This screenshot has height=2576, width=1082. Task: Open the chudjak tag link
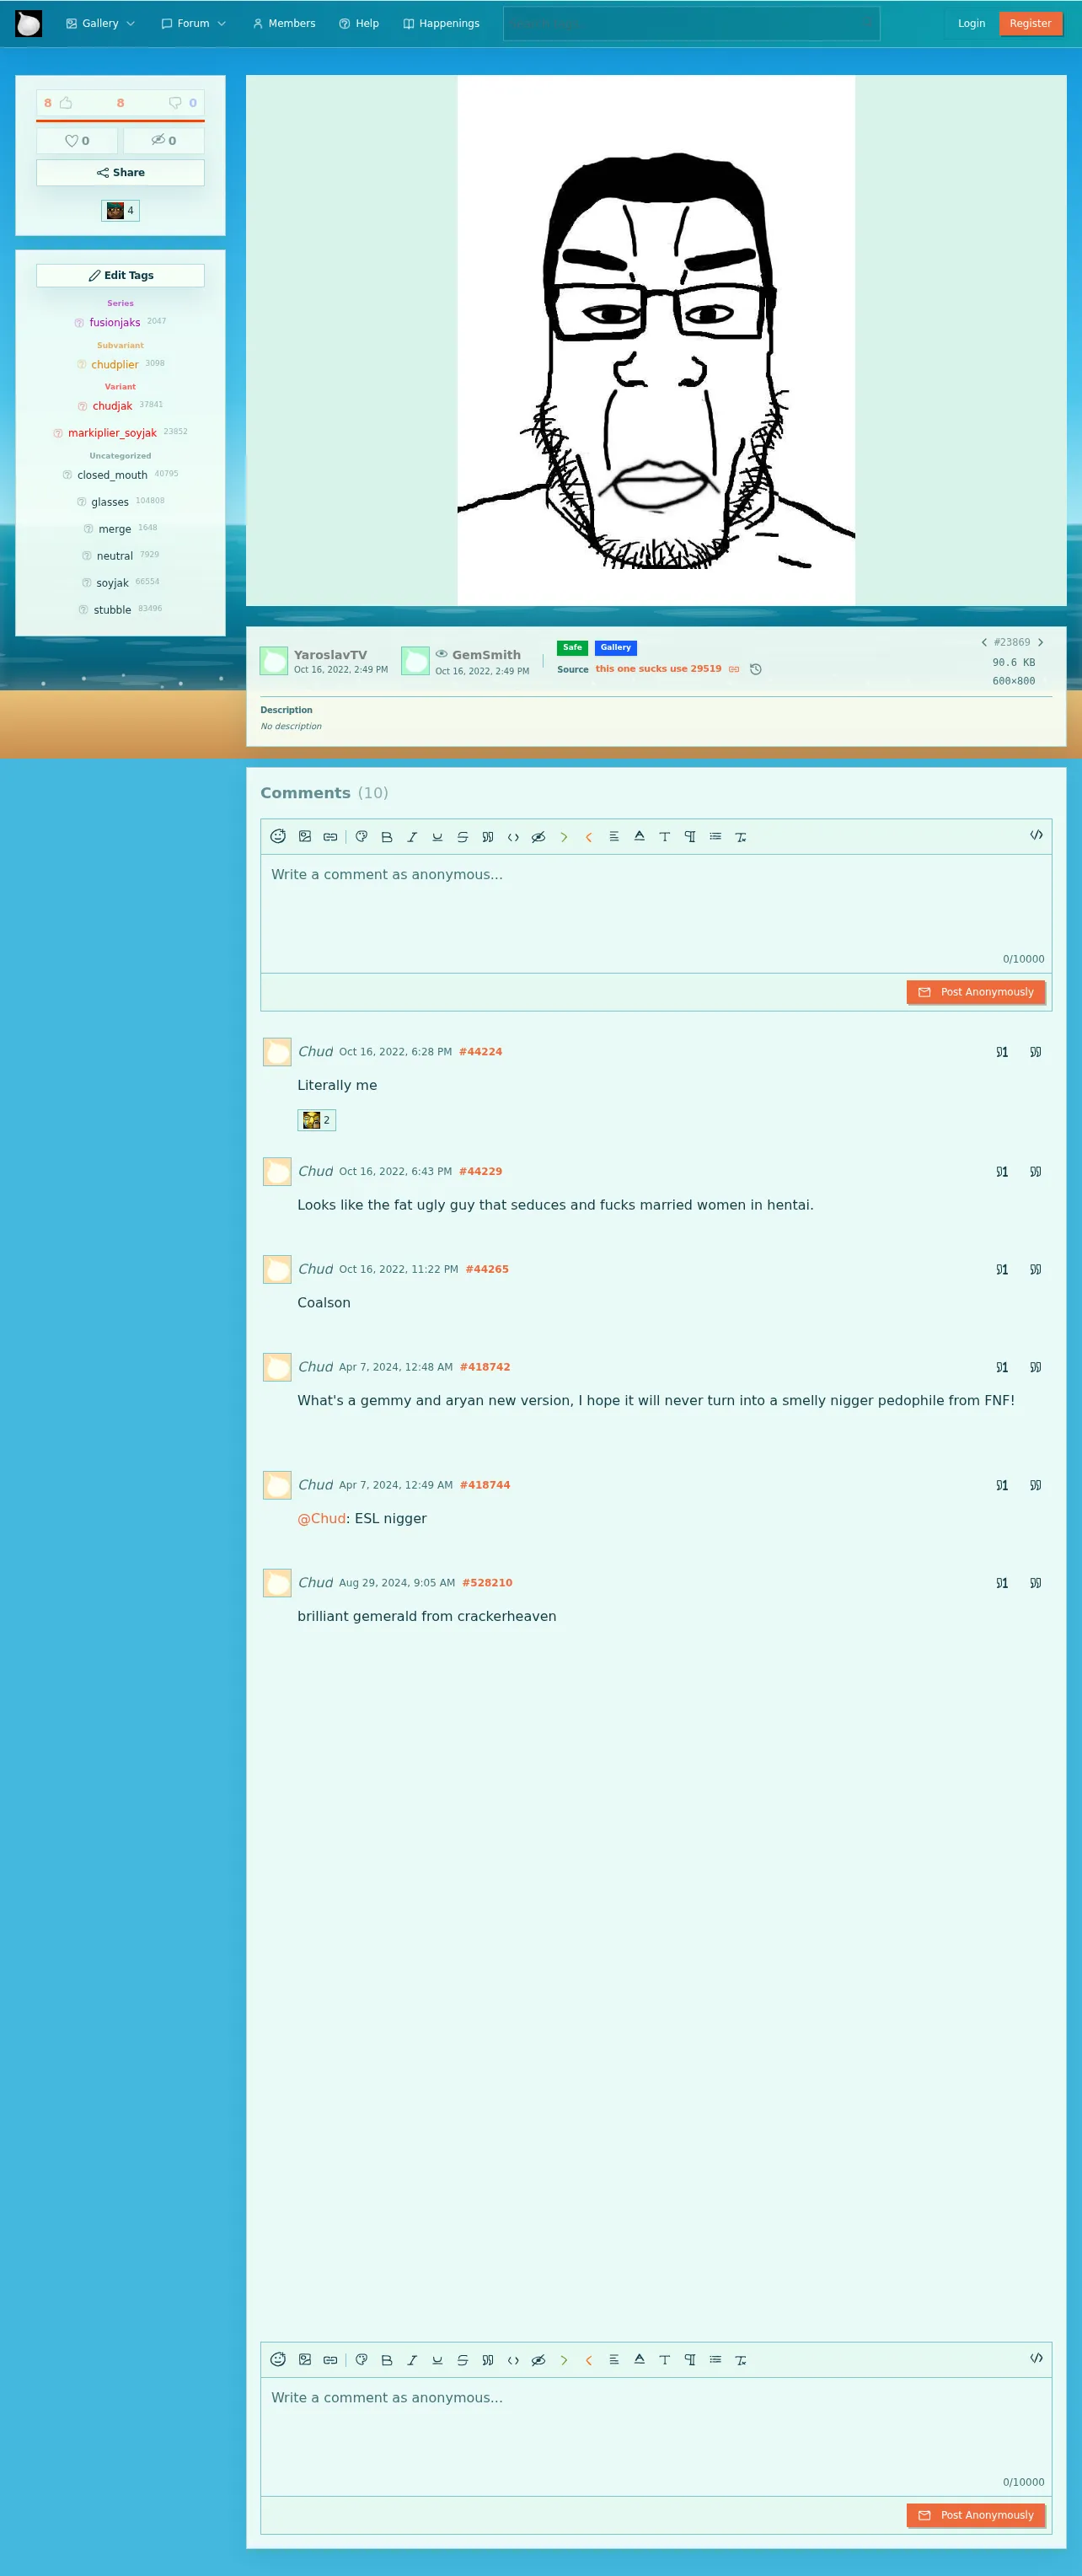tap(112, 406)
